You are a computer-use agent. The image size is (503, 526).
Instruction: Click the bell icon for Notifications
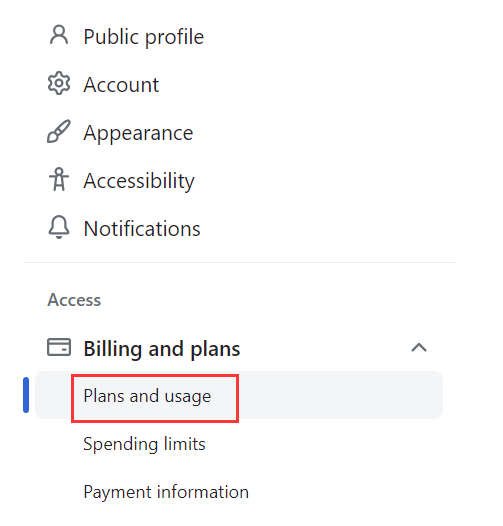tap(59, 227)
